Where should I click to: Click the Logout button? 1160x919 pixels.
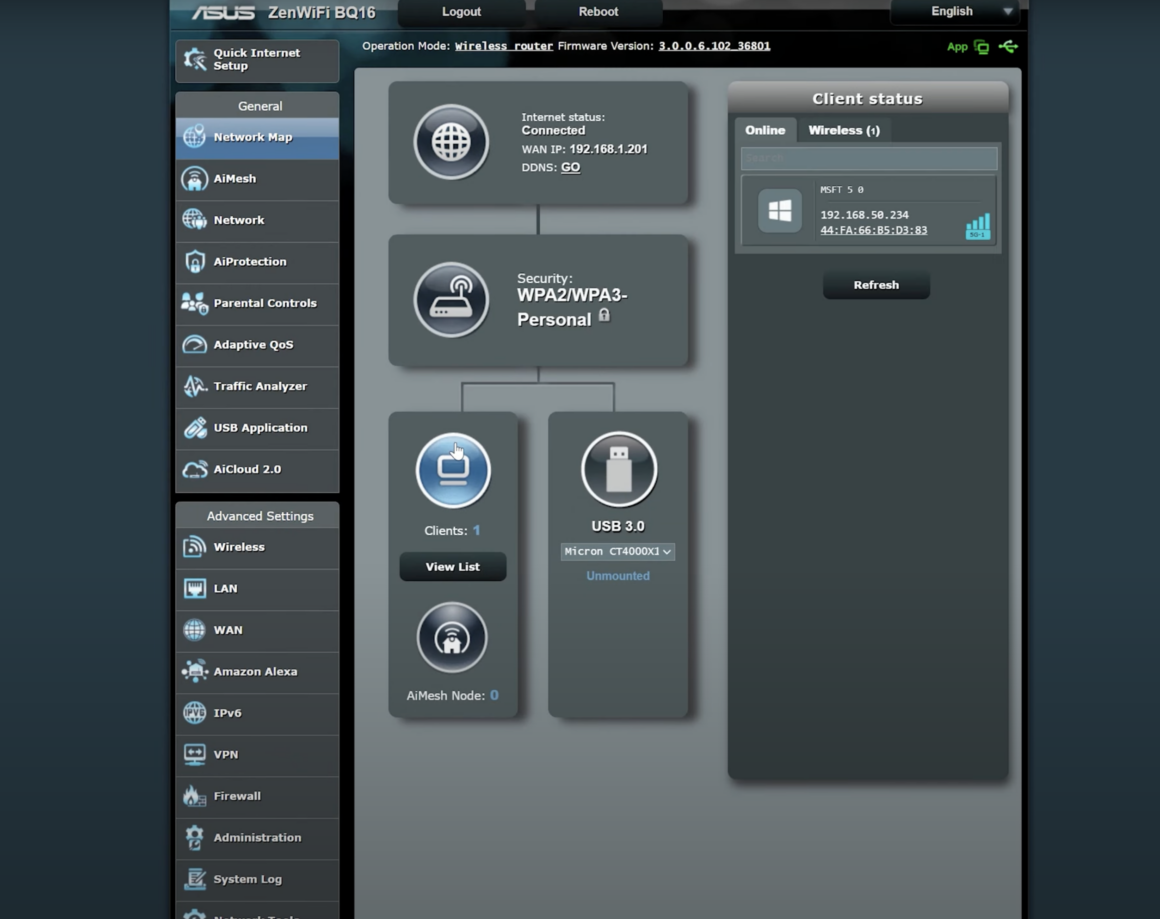tap(462, 12)
